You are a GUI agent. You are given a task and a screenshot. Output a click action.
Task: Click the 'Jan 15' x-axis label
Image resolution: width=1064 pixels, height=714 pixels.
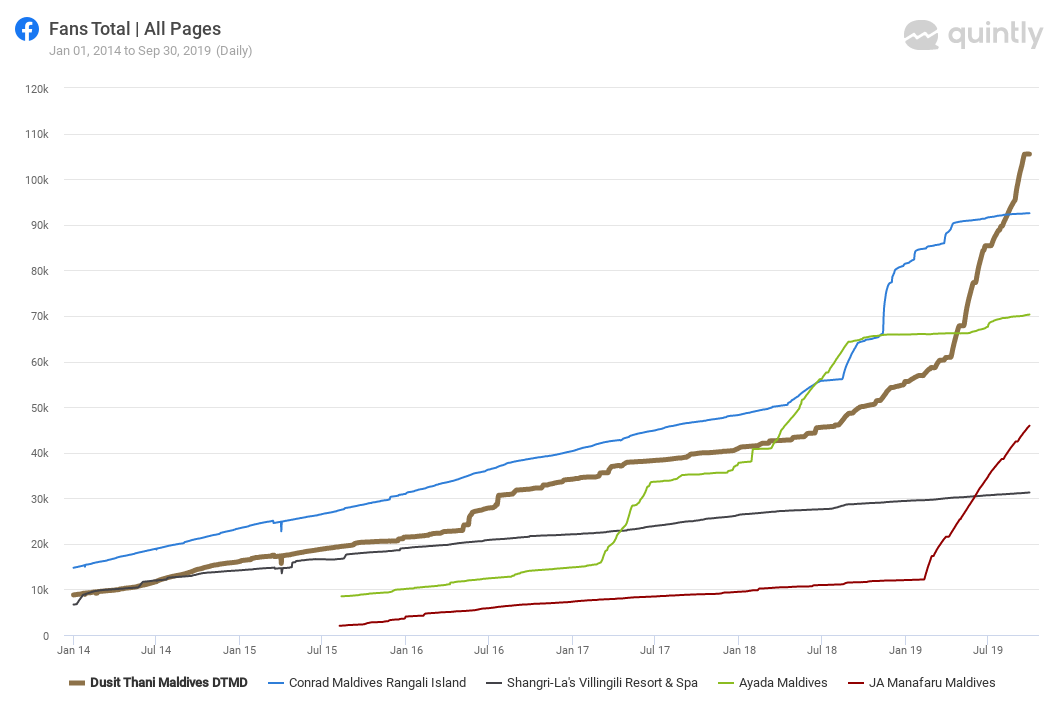tap(240, 650)
